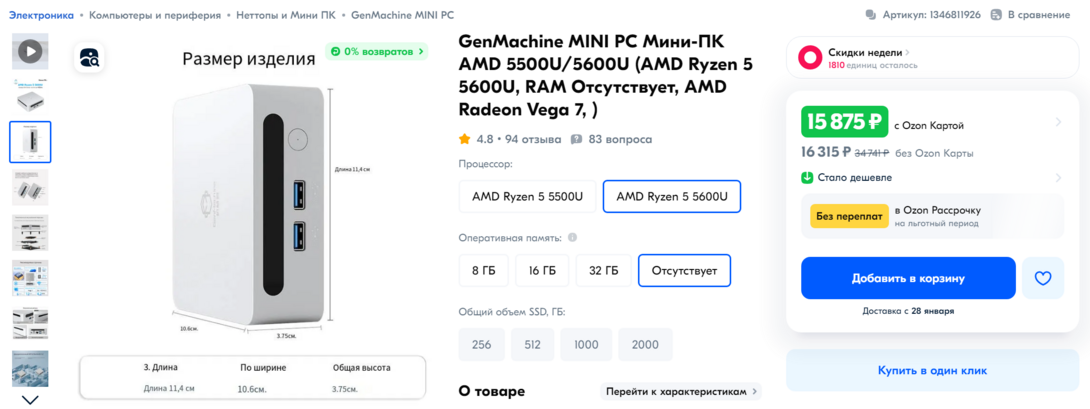Copy the article number via speech-bubble icon
This screenshot has width=1090, height=409.
872,15
